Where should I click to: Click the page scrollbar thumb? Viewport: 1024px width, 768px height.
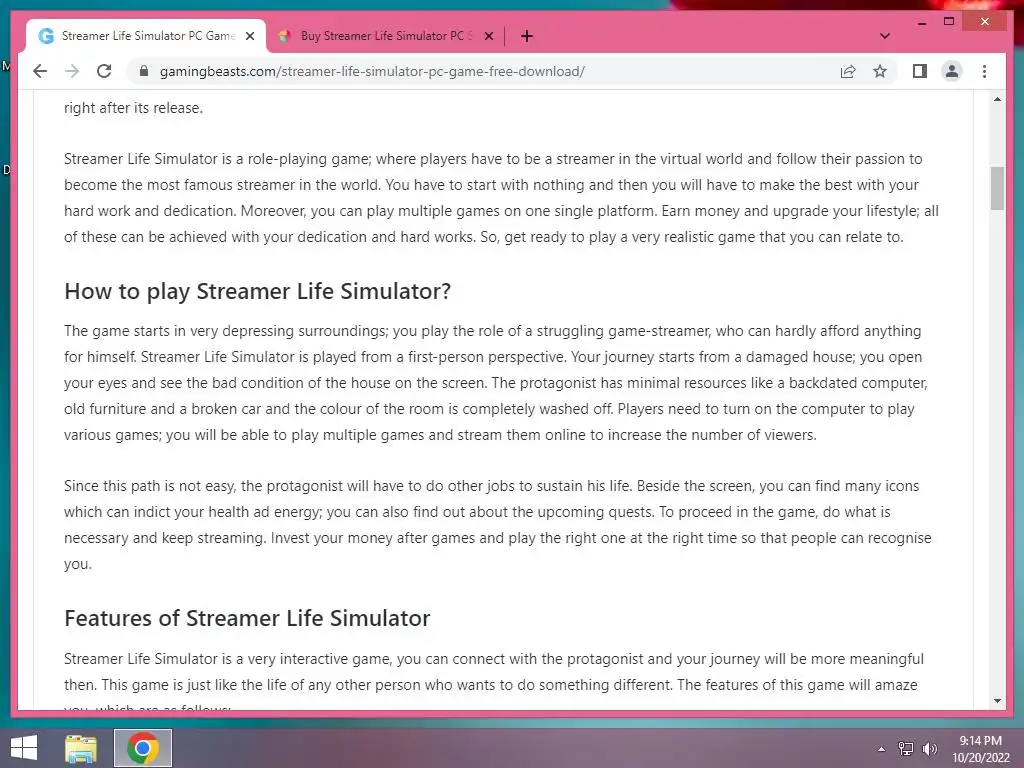[x=997, y=189]
